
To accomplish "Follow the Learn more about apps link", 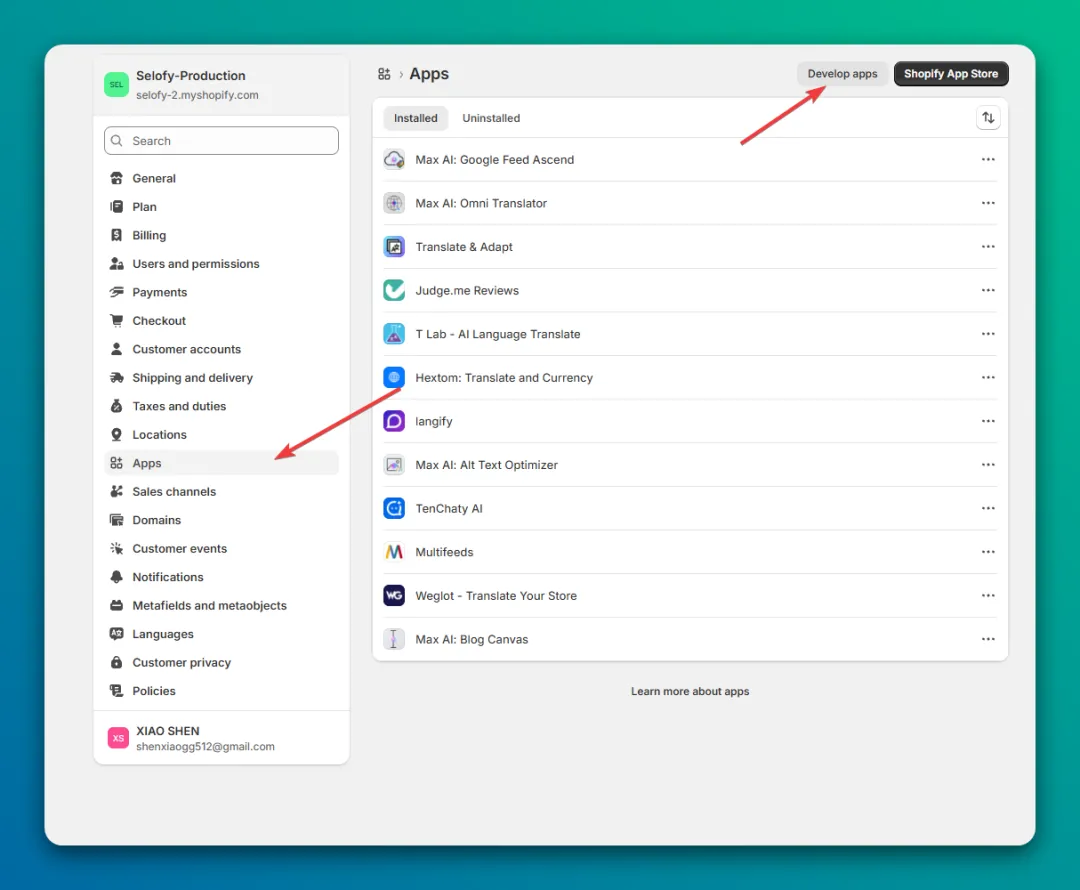I will pyautogui.click(x=689, y=691).
